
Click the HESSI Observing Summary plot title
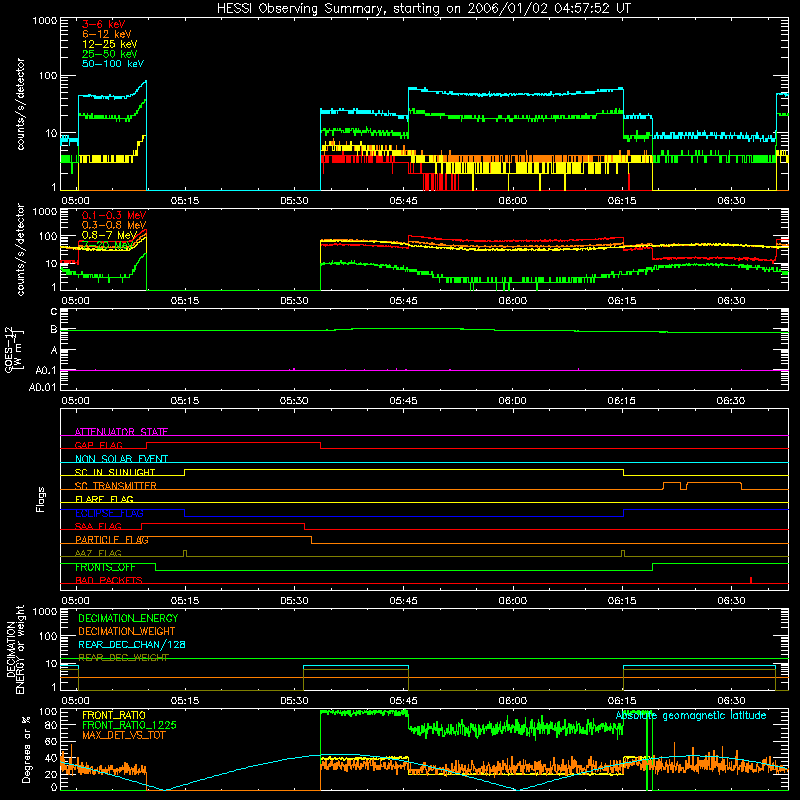click(424, 9)
